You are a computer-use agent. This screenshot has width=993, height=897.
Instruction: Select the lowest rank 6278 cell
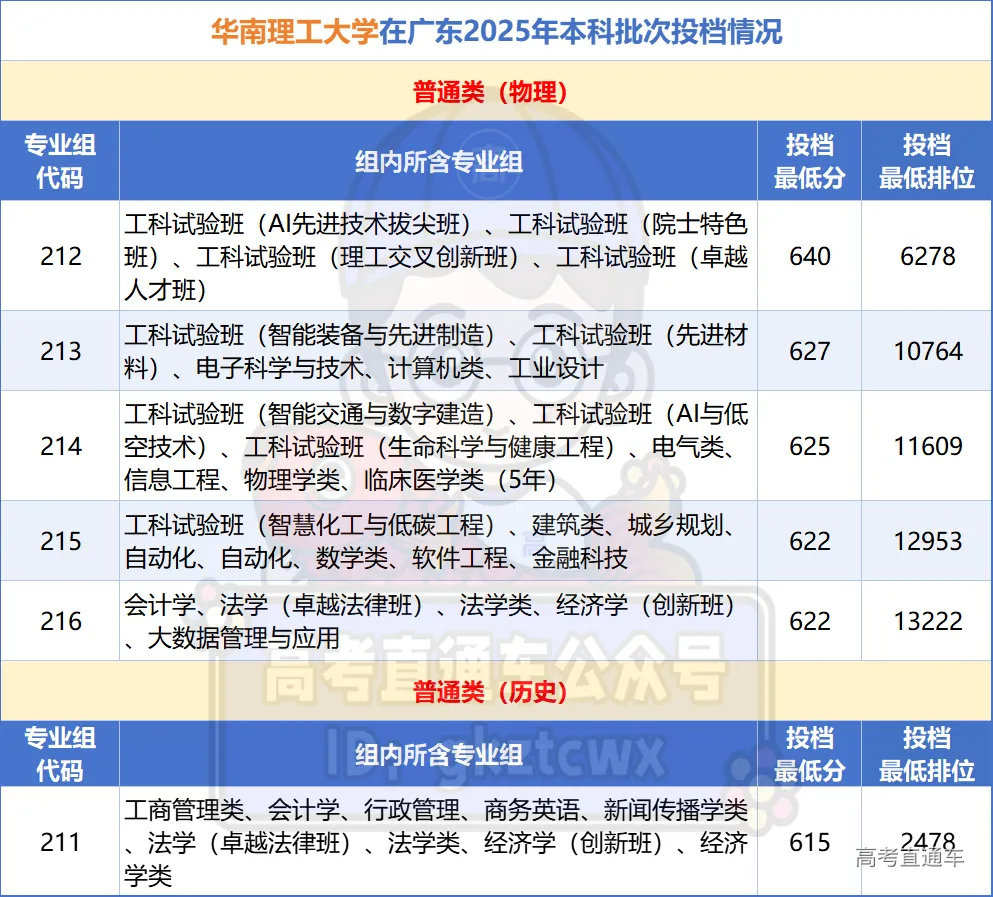tap(927, 256)
